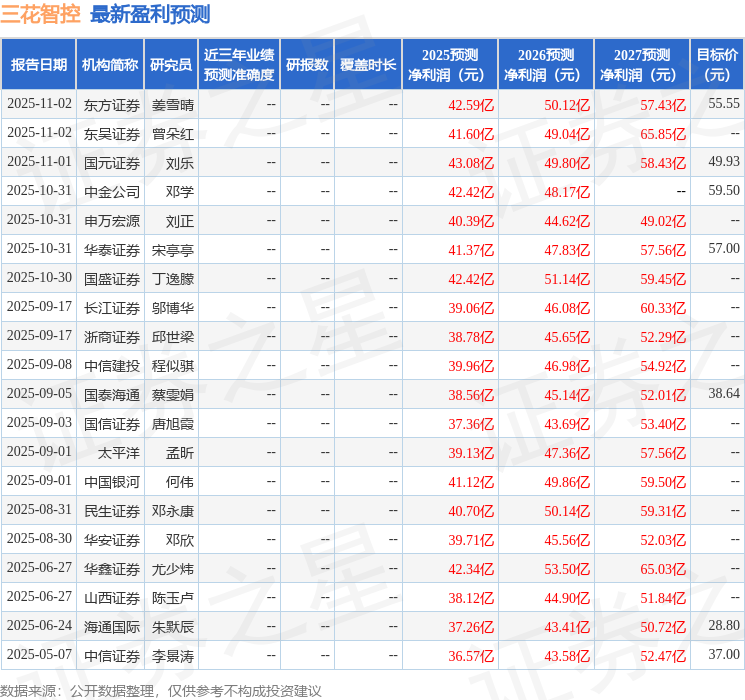
Task: Click the 机构简称 column header
Action: pyautogui.click(x=110, y=64)
